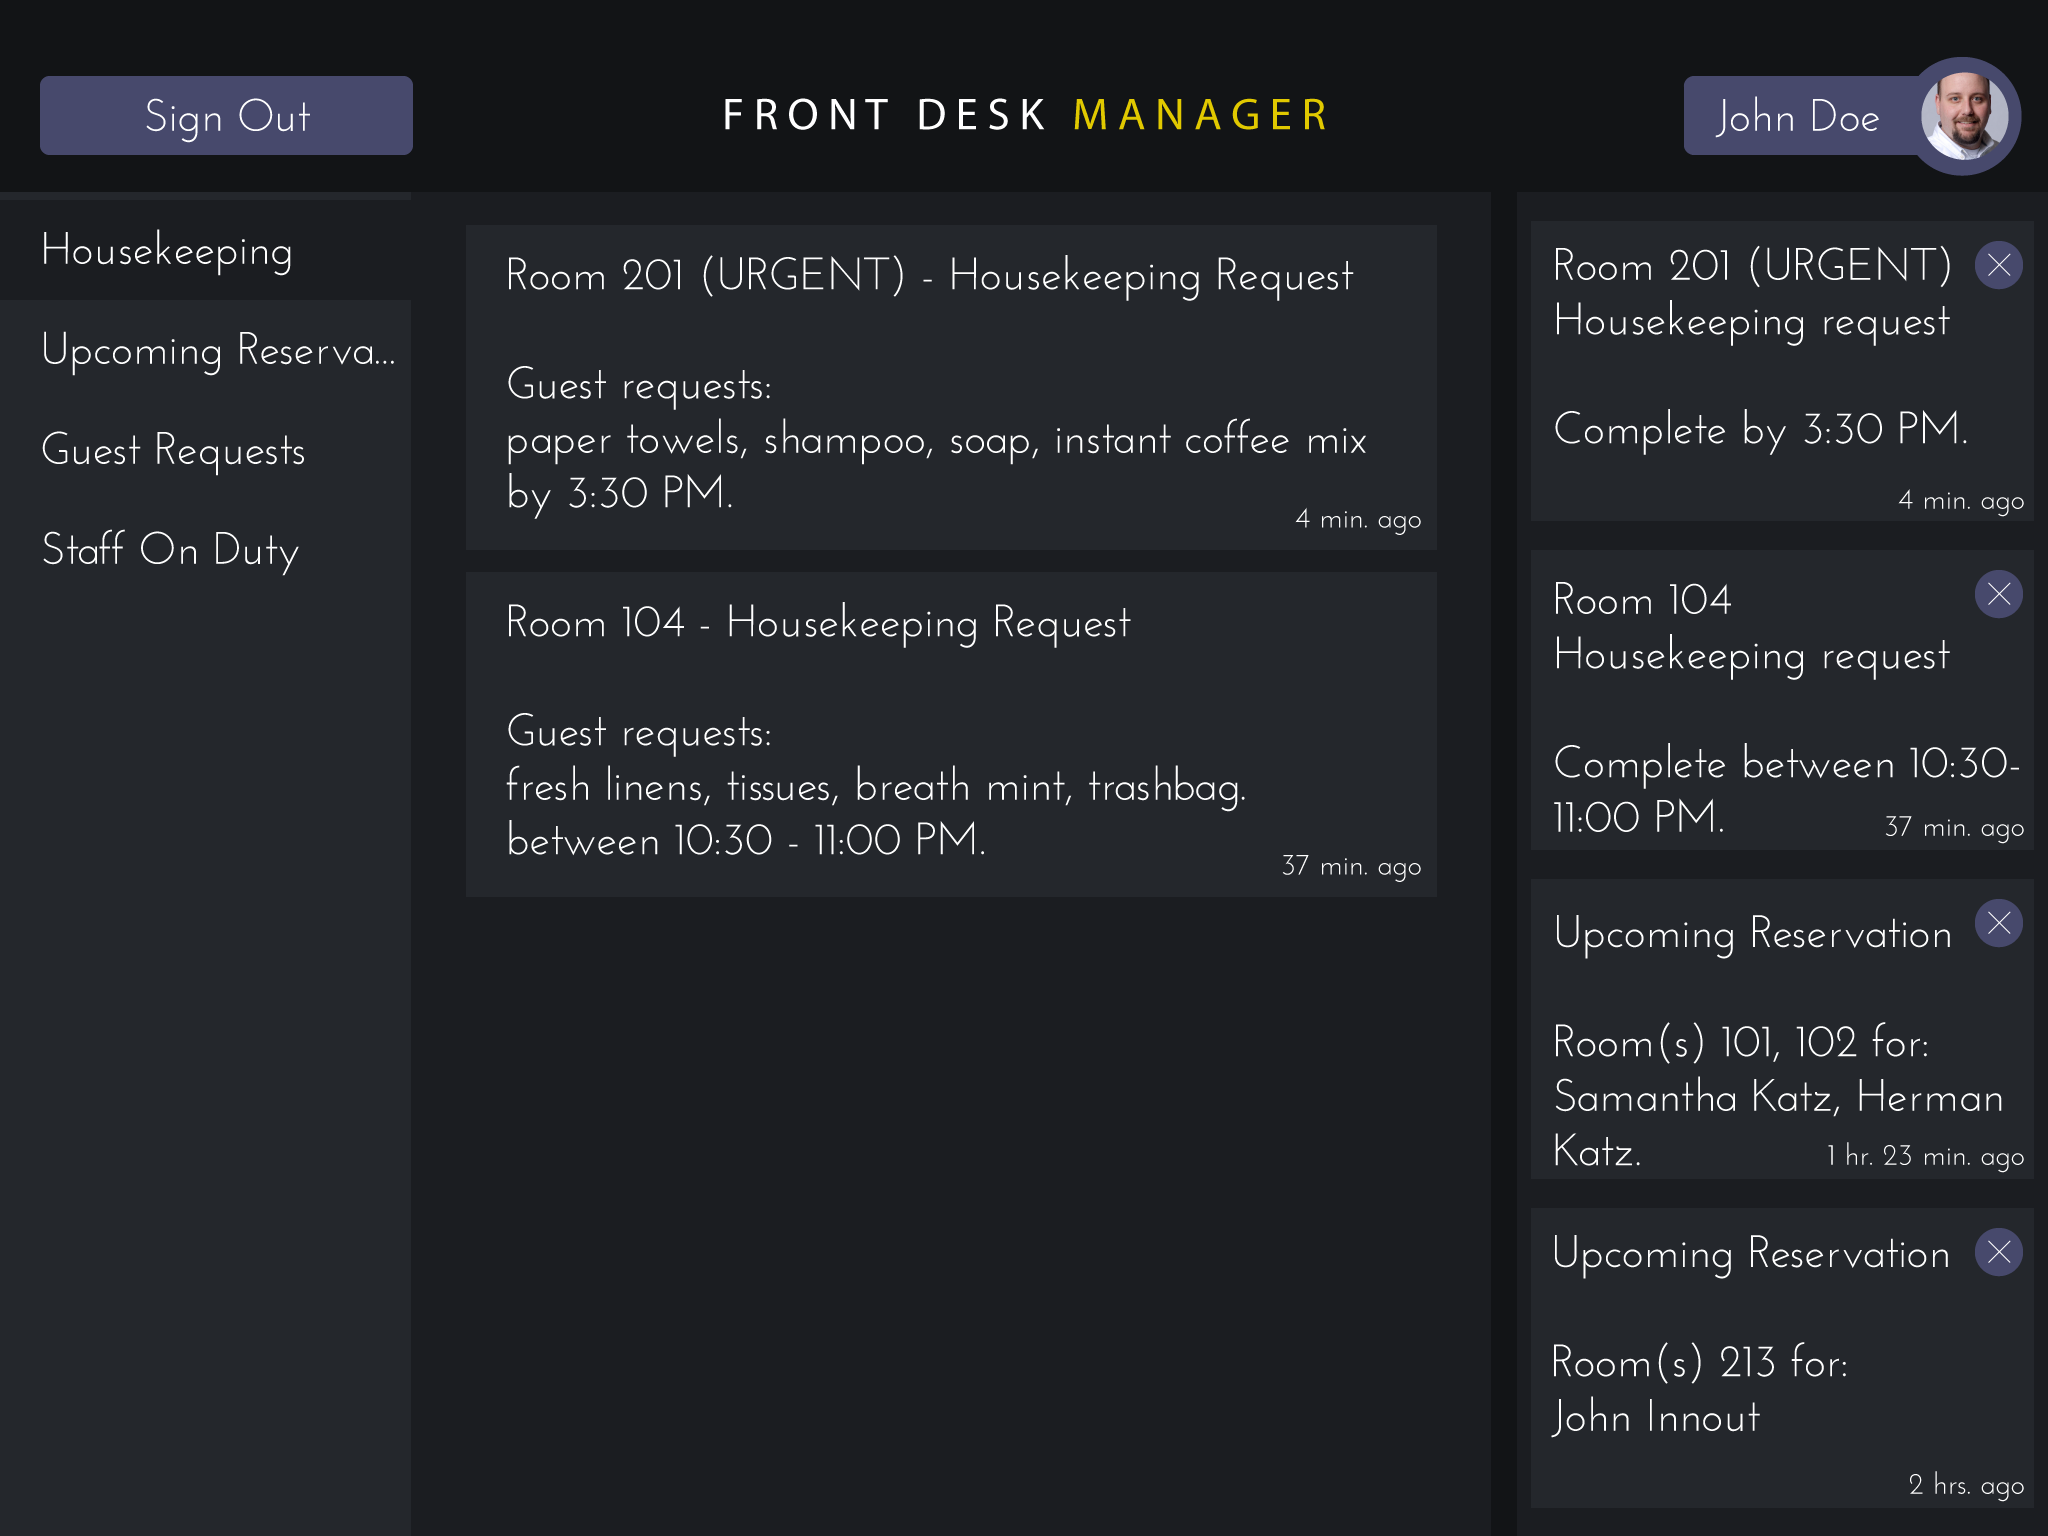Close the Samantha Katz reservation notification
This screenshot has width=2048, height=1536.
click(1998, 923)
